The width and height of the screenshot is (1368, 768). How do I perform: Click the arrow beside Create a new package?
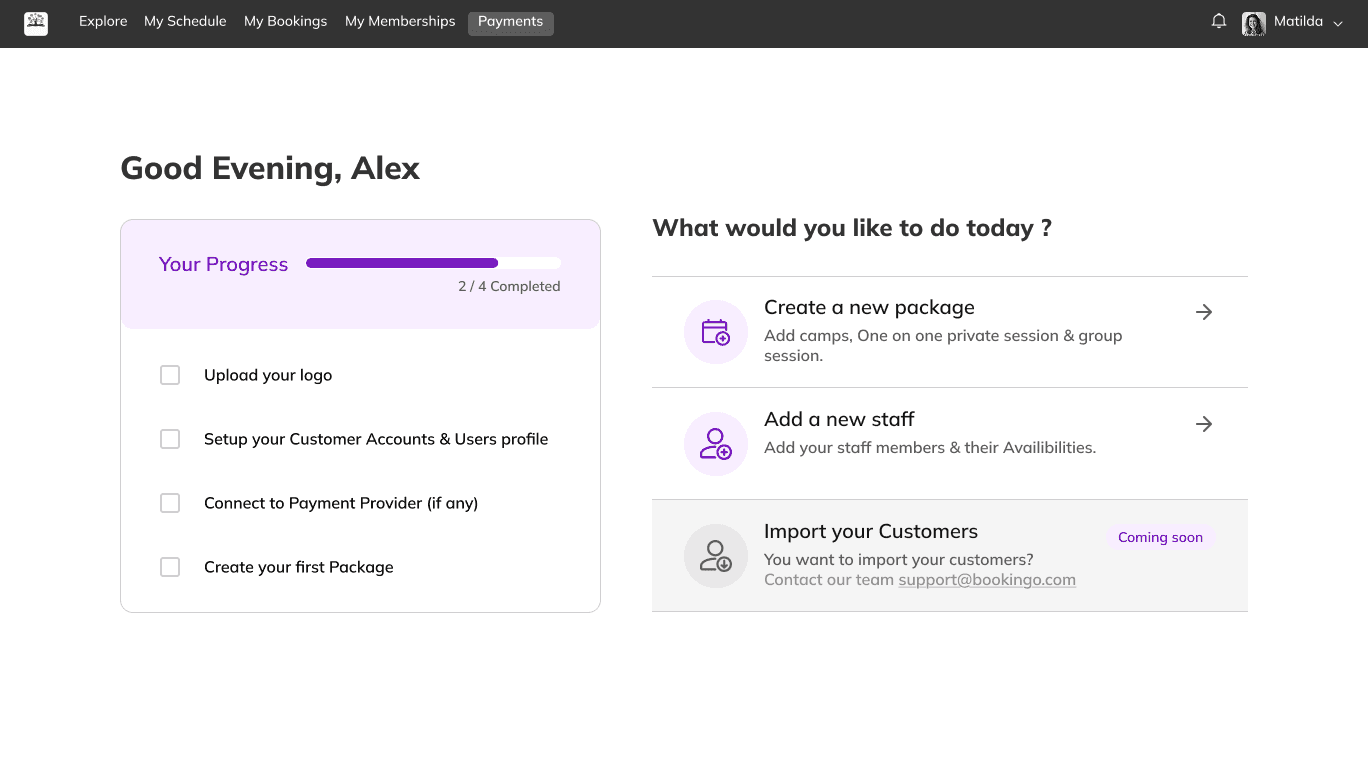pos(1204,312)
